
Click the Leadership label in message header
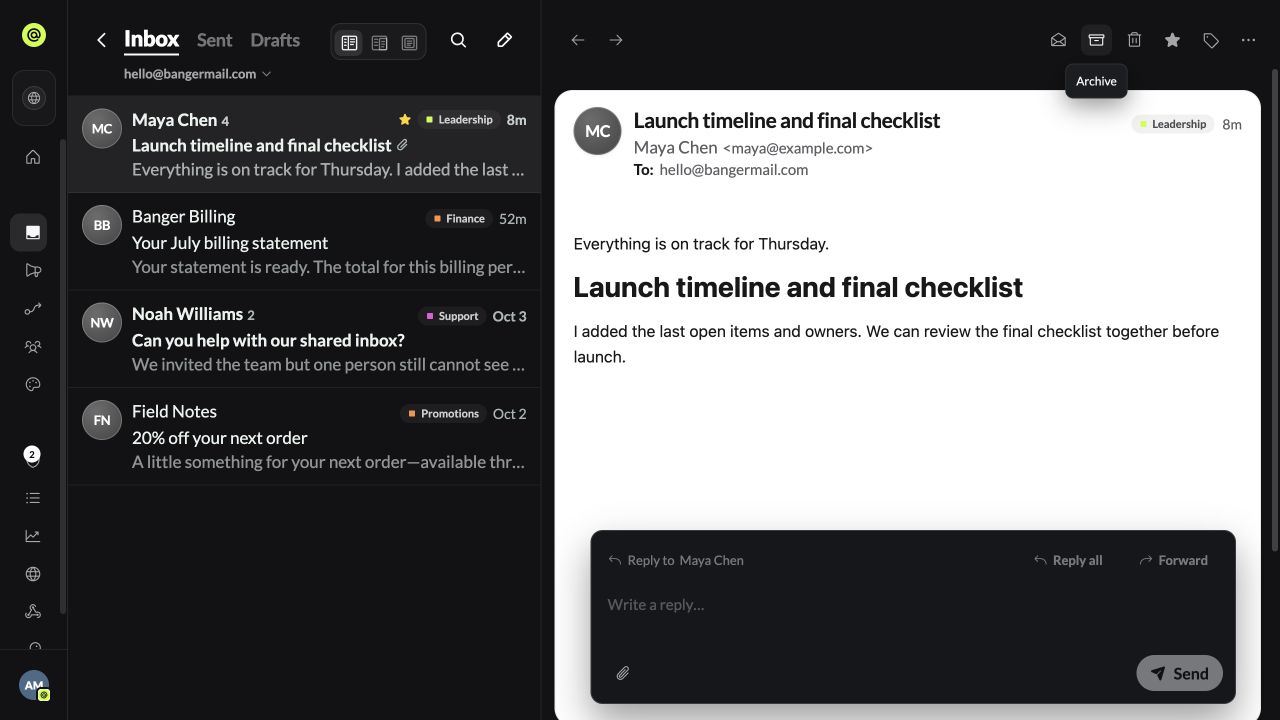1172,124
